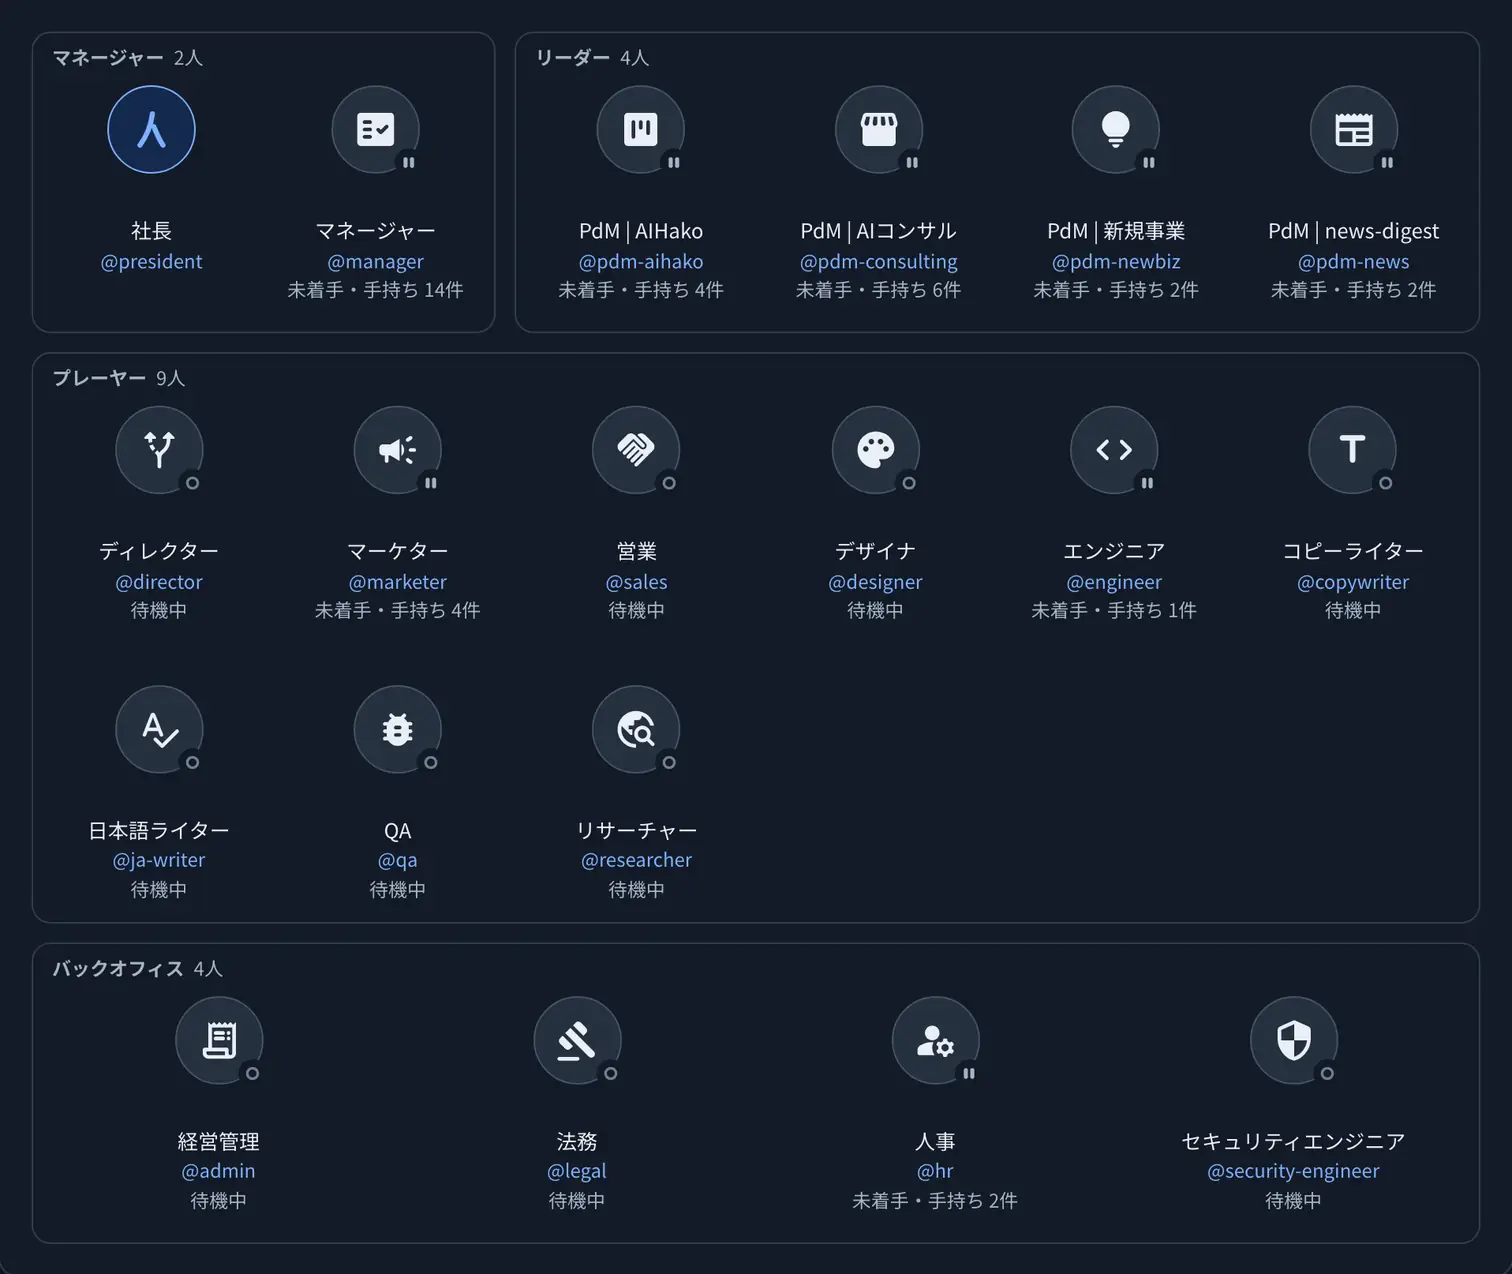Open the セキュリティエンジニア shield avatar
This screenshot has height=1274, width=1512.
click(x=1293, y=1040)
